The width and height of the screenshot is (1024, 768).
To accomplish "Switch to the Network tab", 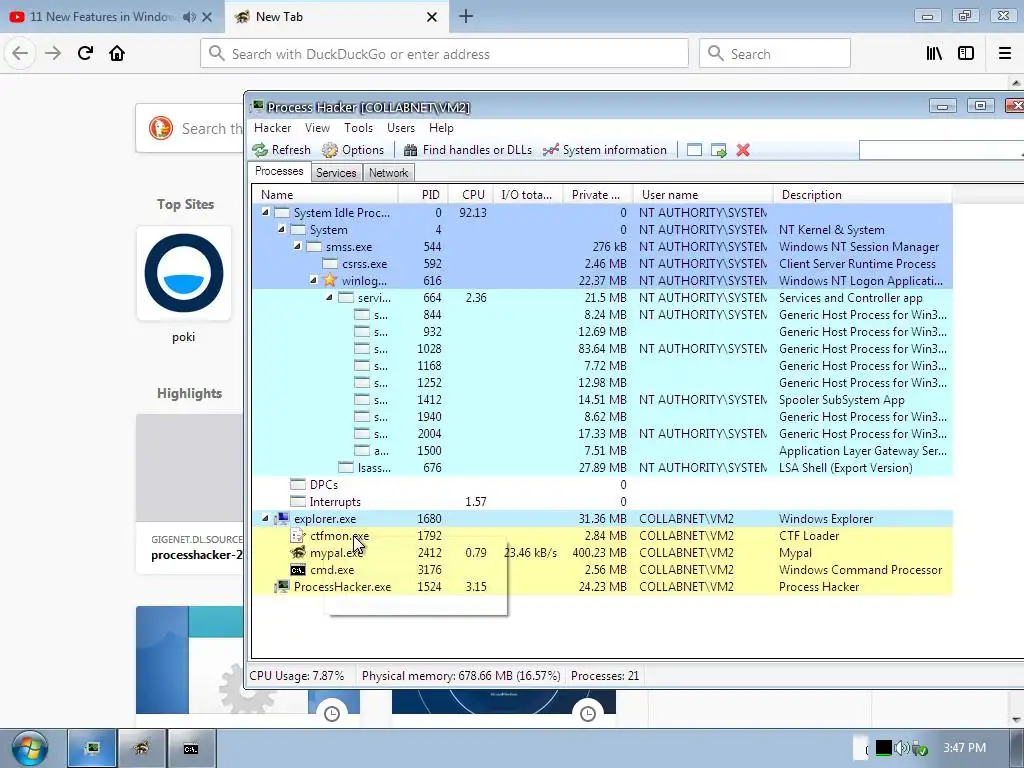I will 389,173.
